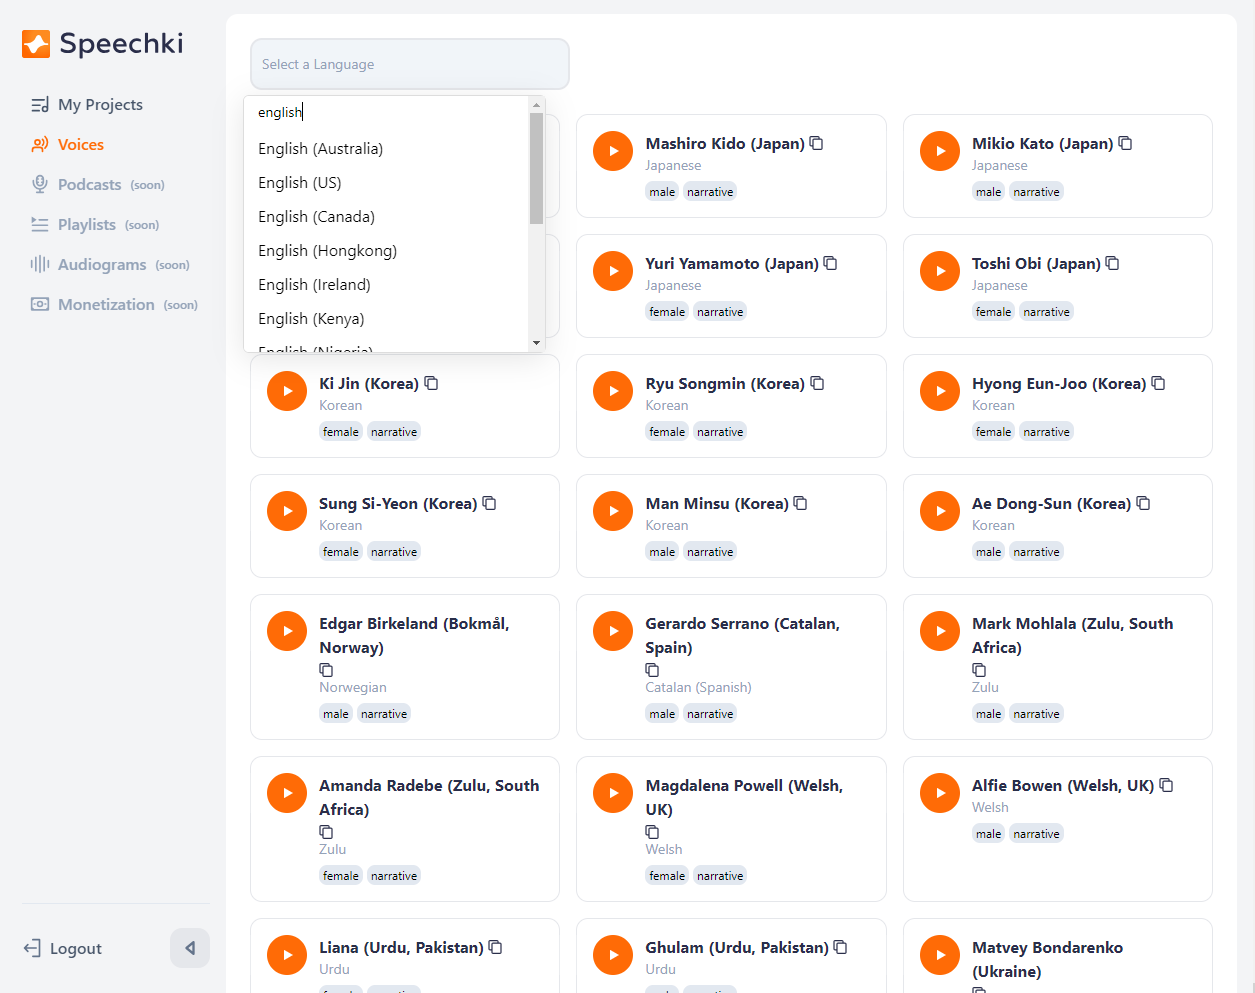Play Mikio Kato voice sample
Viewport: 1255px width, 993px height.
pyautogui.click(x=940, y=151)
